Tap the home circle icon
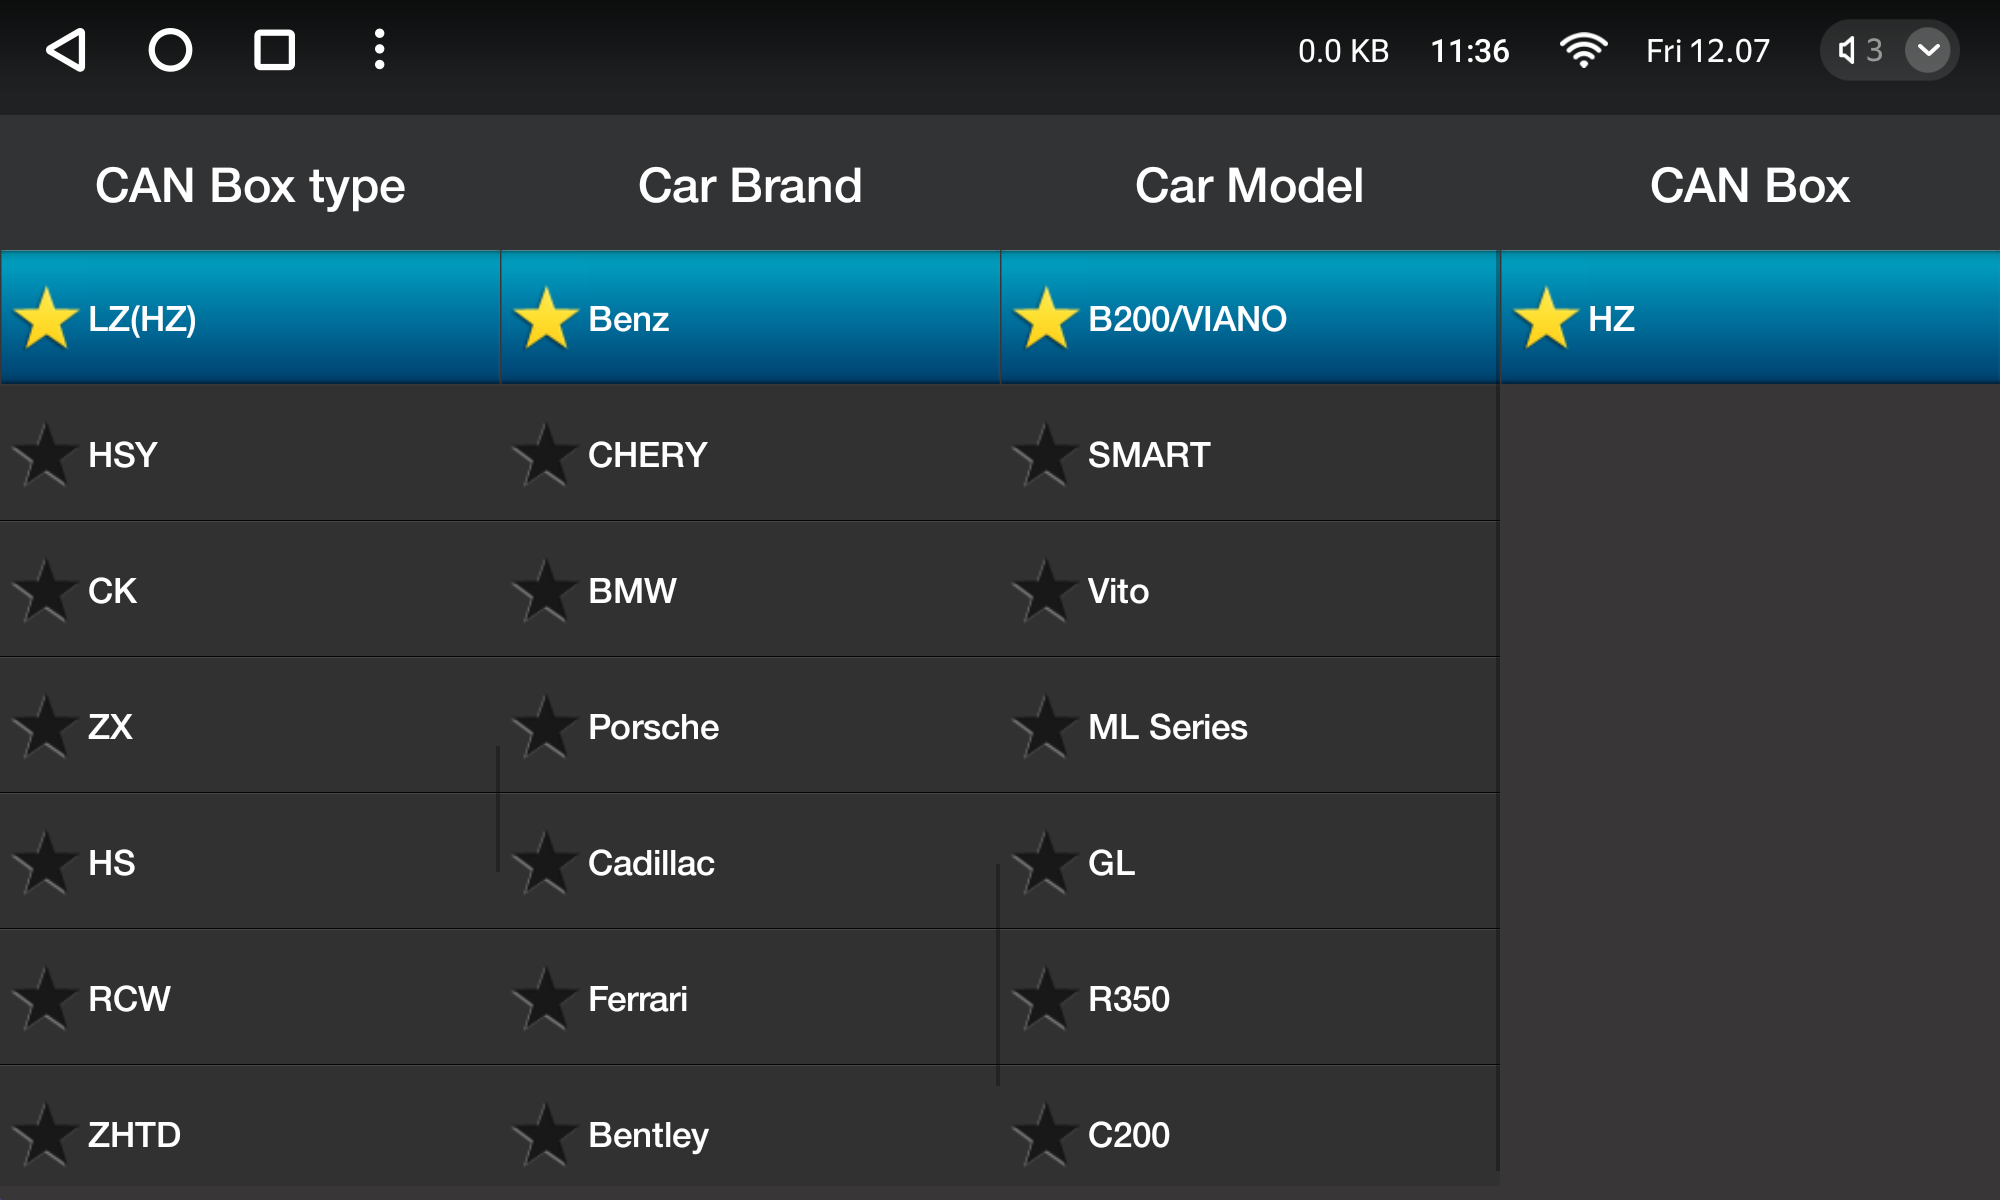Image resolution: width=2000 pixels, height=1200 pixels. coord(170,50)
